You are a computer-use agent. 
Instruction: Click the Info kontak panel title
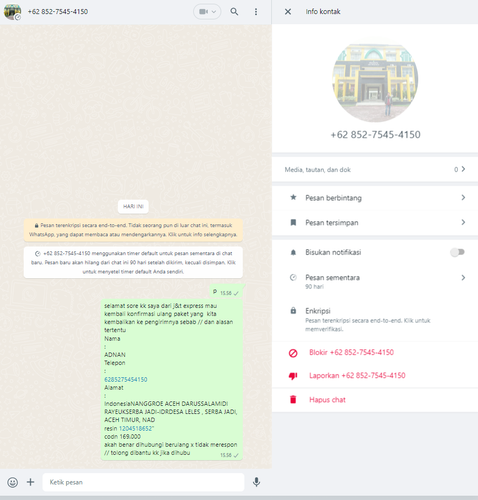[x=323, y=12]
